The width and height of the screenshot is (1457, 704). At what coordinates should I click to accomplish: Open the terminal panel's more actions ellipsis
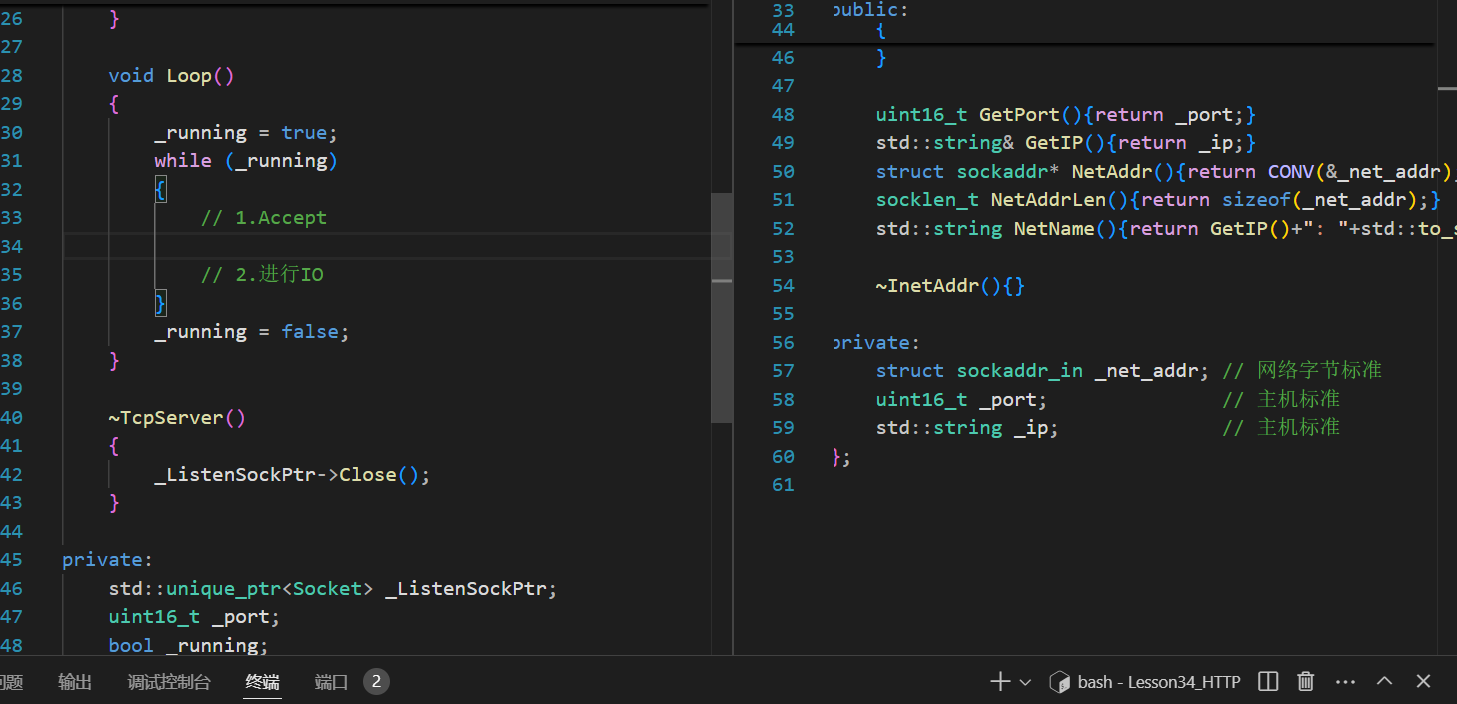point(1345,682)
